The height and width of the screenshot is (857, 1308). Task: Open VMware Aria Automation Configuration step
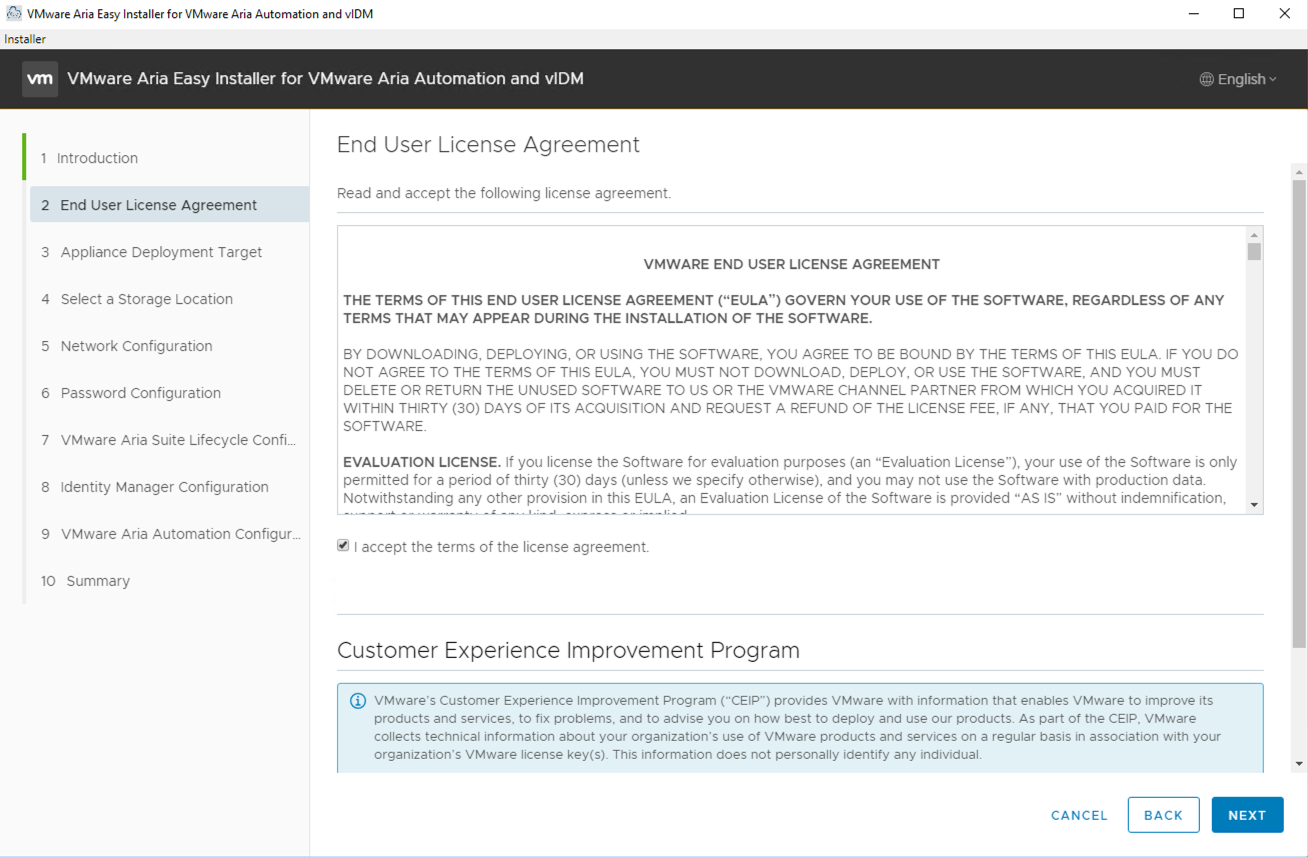point(169,534)
